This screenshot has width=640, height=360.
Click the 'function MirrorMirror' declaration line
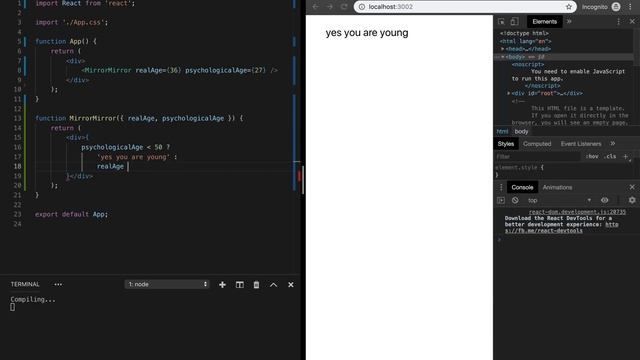[x=139, y=118]
